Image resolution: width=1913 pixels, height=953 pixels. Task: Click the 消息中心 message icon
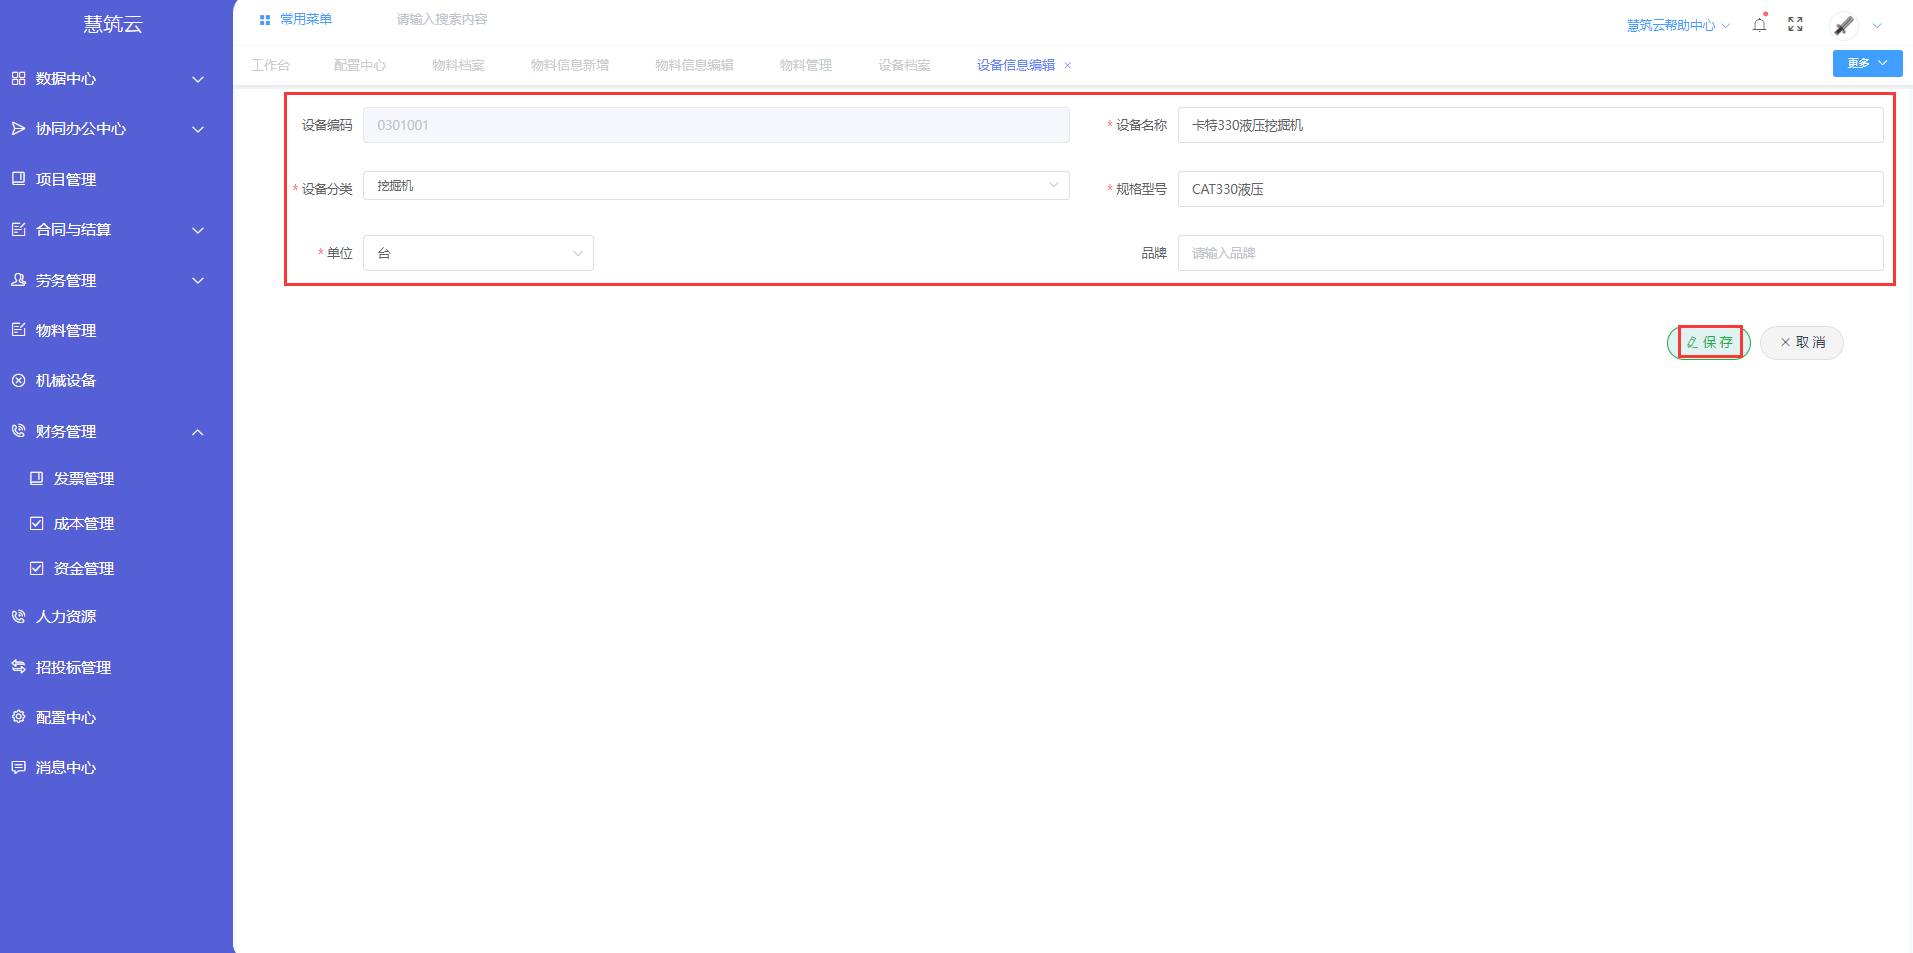click(18, 767)
